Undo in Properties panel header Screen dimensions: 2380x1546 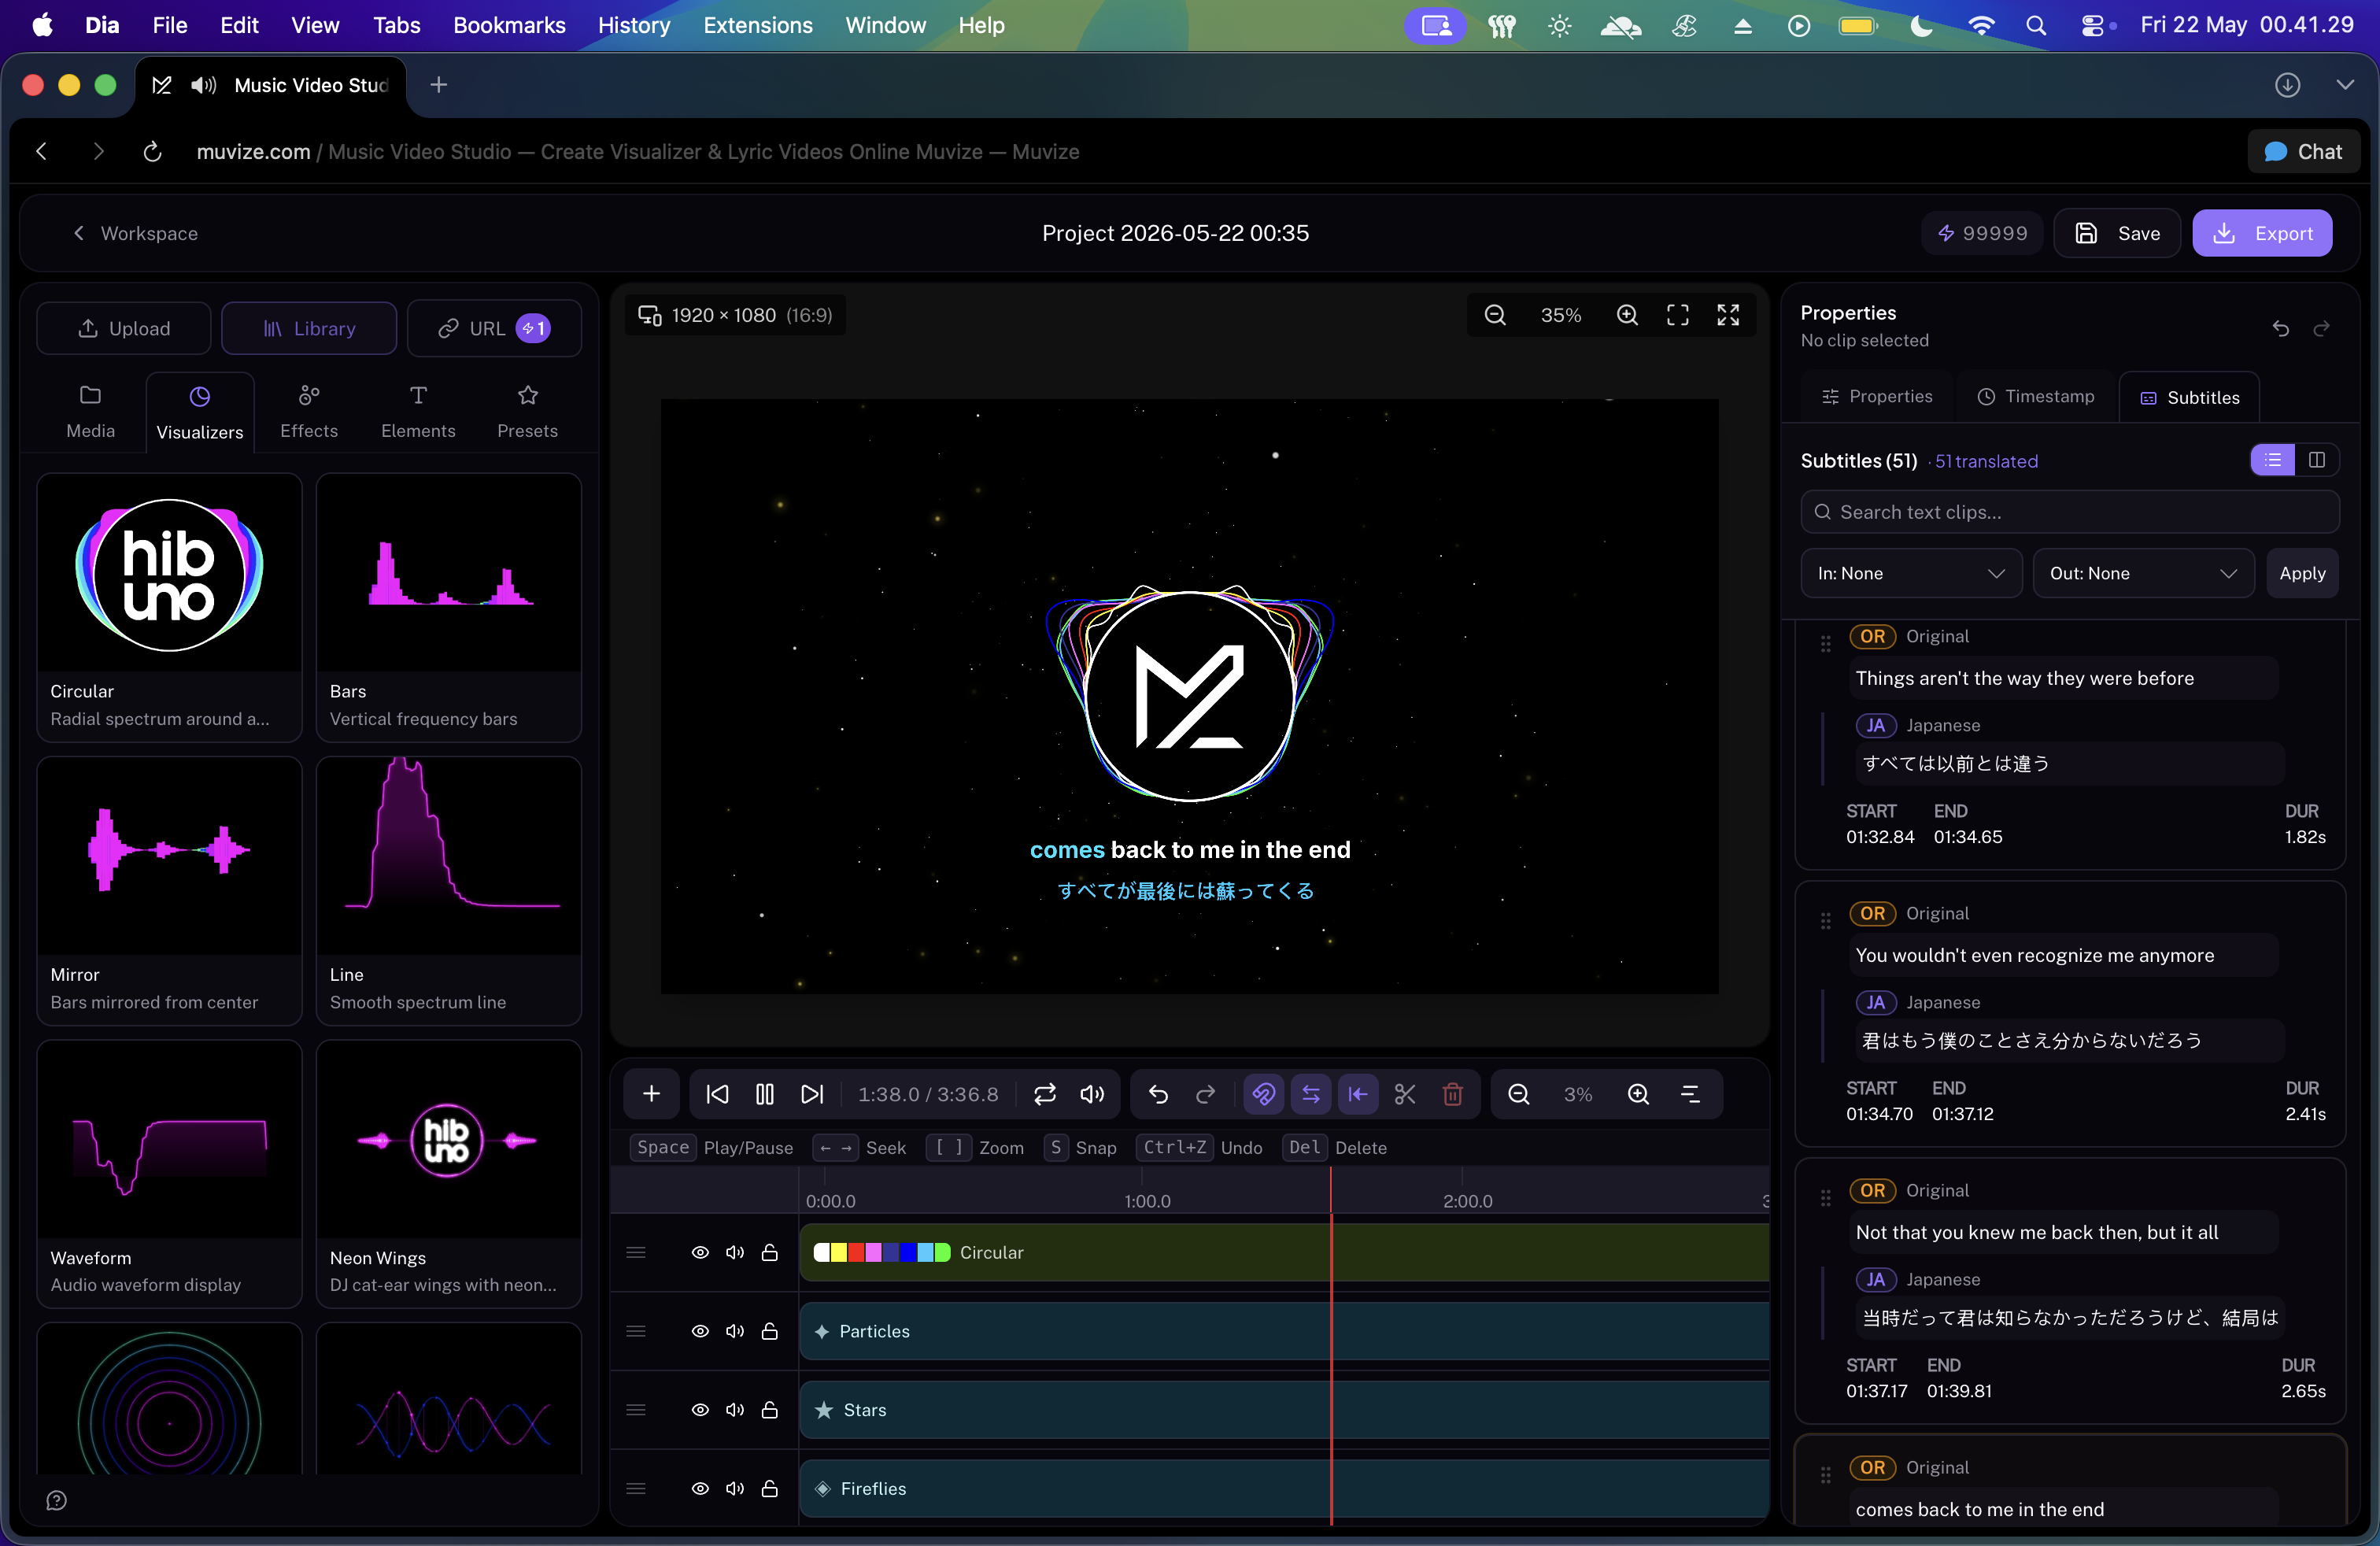(2280, 328)
